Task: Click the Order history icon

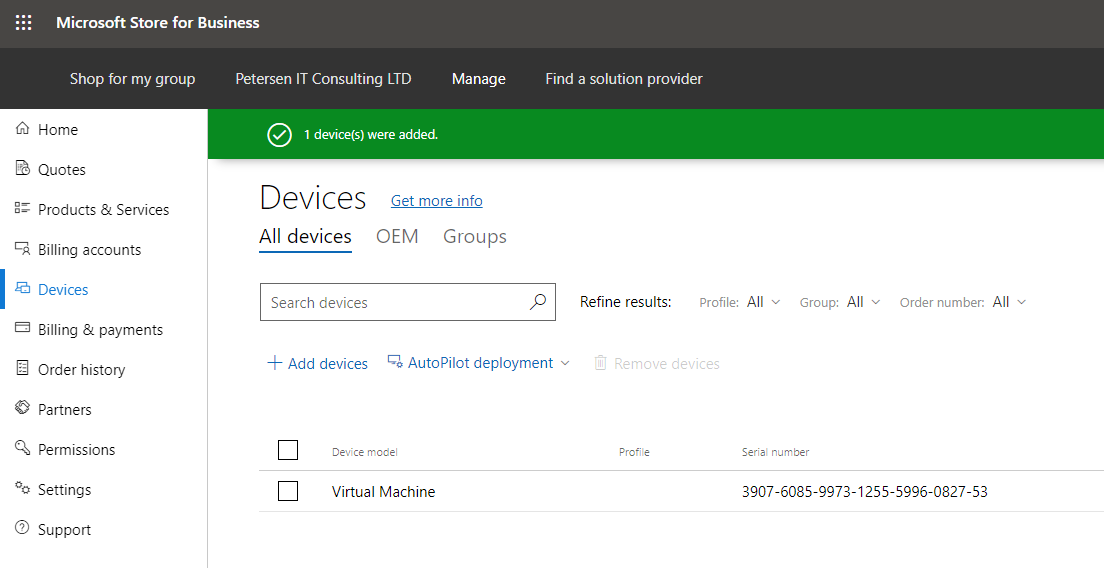Action: coord(23,368)
